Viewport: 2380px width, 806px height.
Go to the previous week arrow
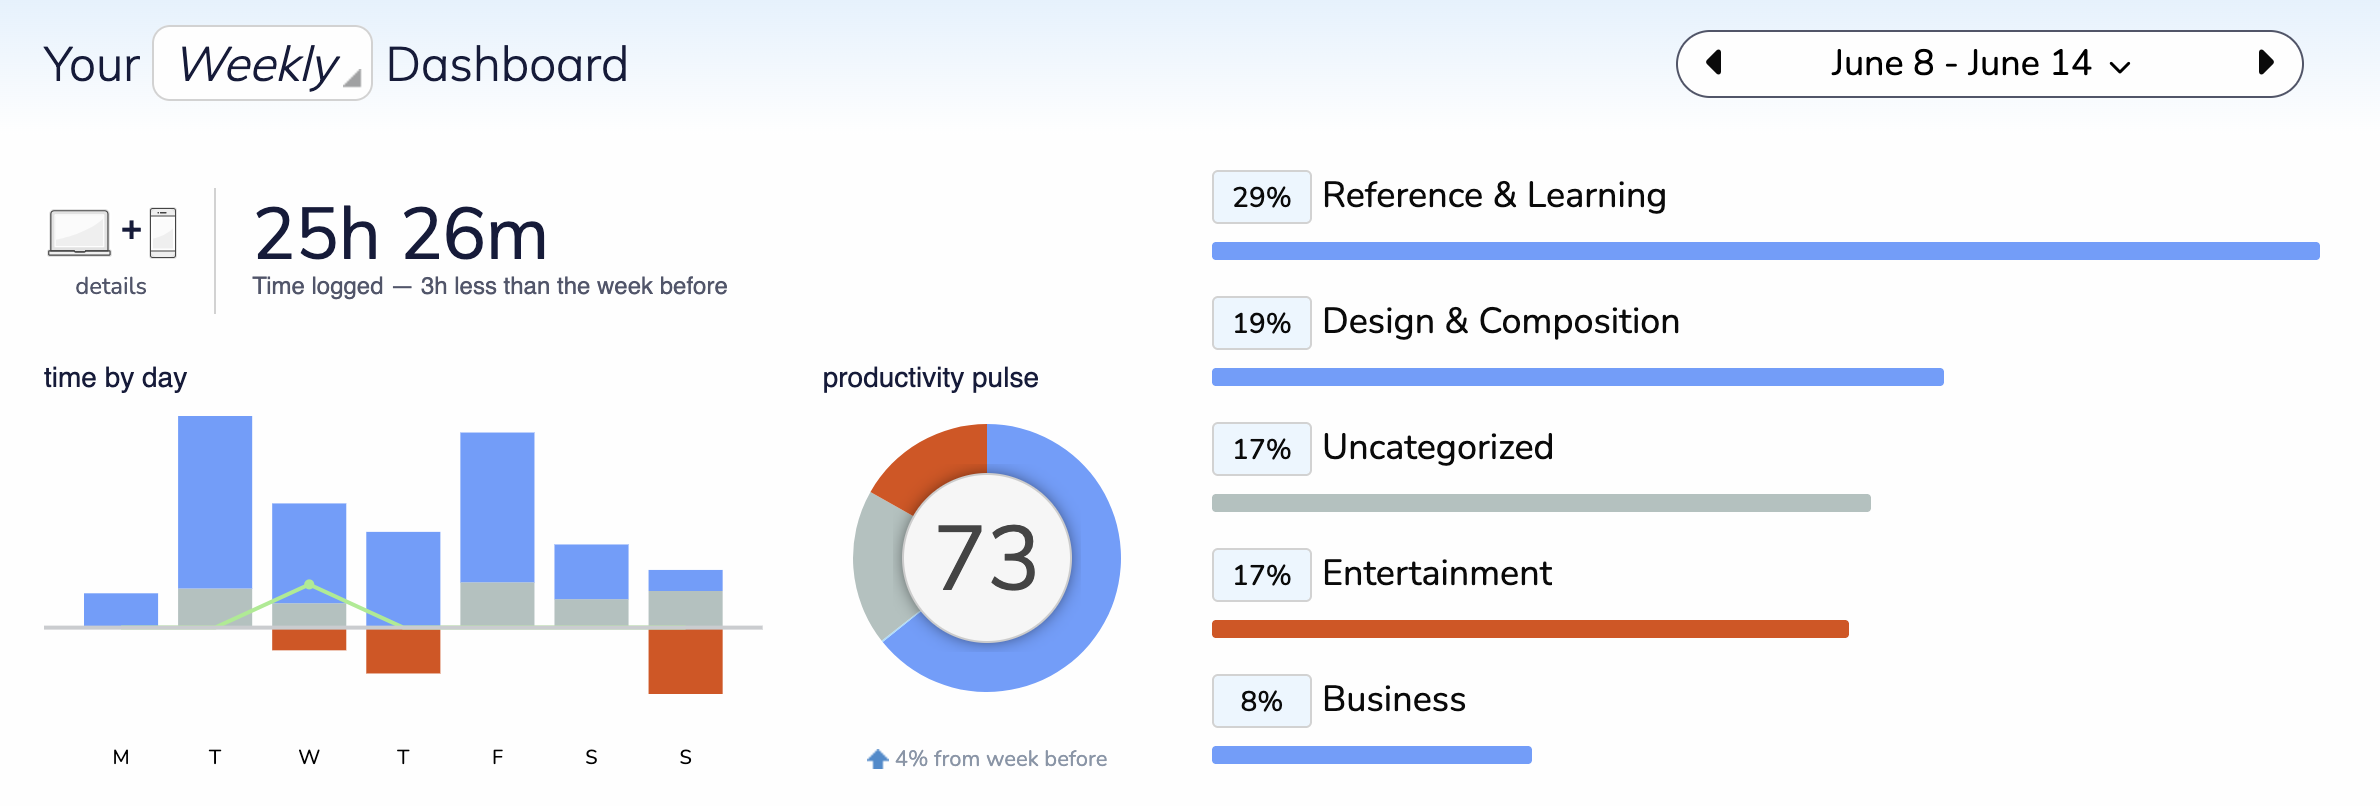tap(1714, 63)
